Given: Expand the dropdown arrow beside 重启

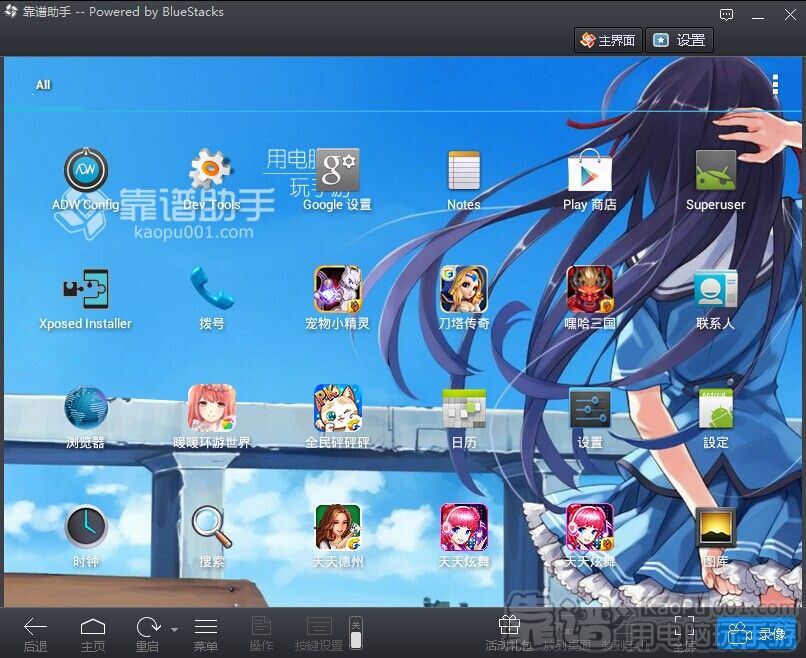Looking at the screenshot, I should coord(174,630).
